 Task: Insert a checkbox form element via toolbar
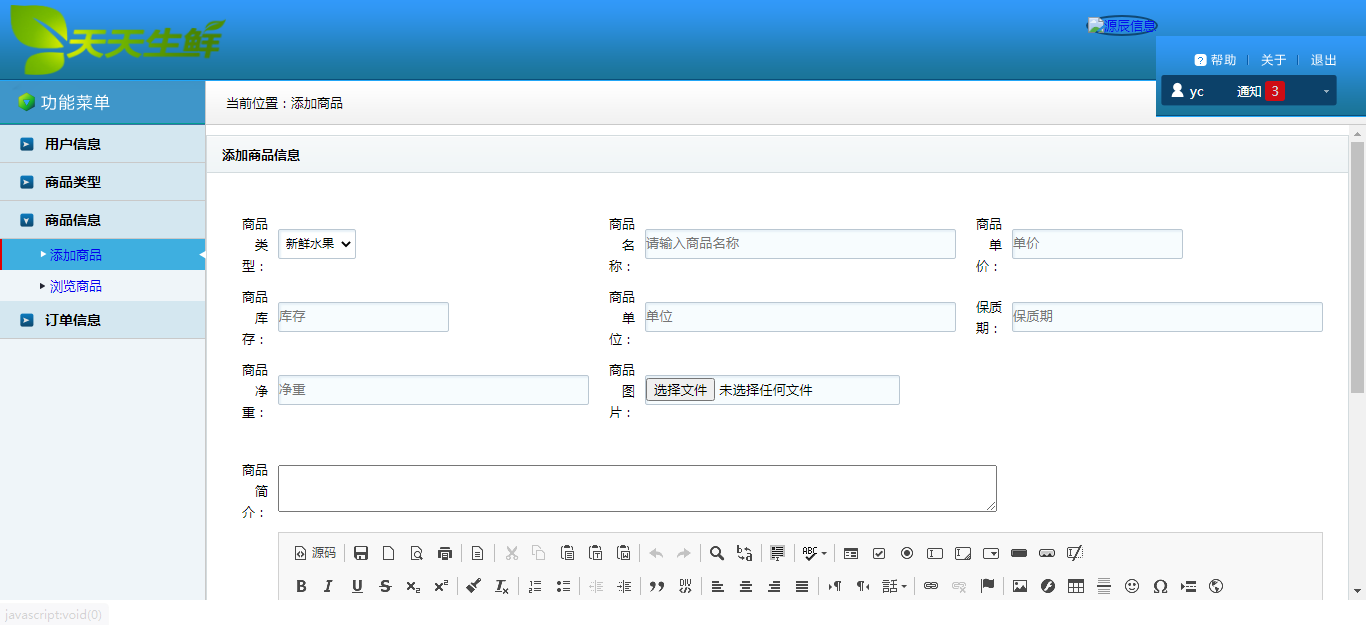point(879,553)
